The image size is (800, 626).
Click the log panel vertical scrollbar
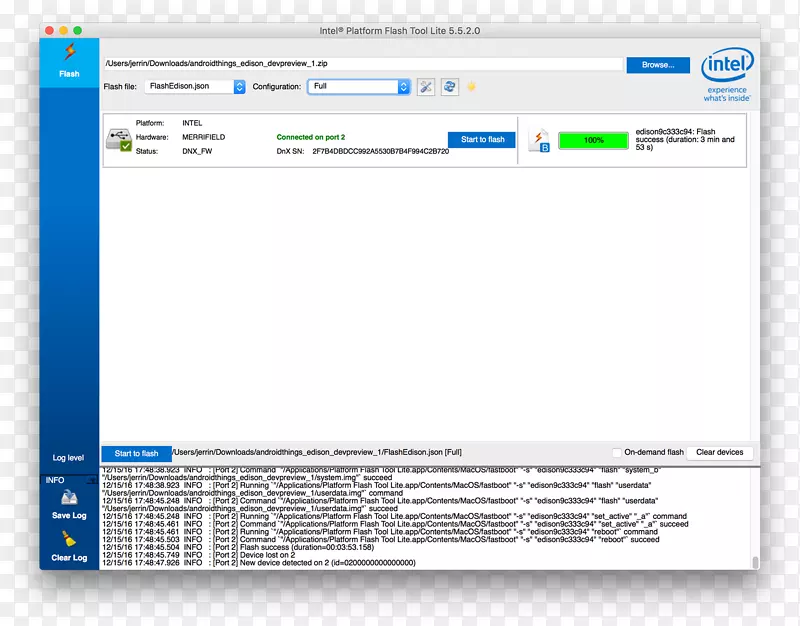pos(755,518)
